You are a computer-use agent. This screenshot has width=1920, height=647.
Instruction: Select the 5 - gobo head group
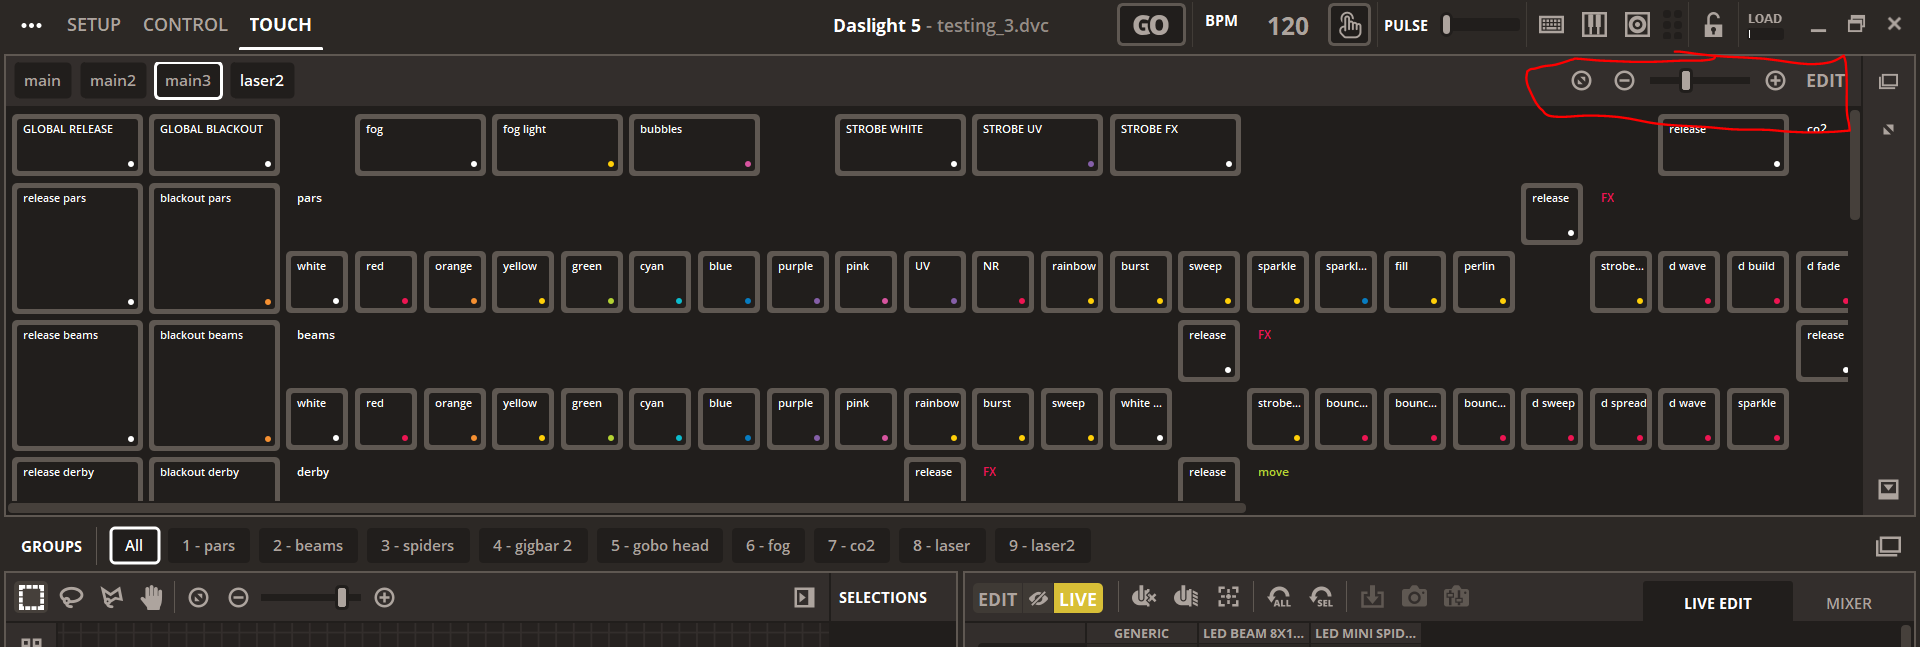(660, 546)
